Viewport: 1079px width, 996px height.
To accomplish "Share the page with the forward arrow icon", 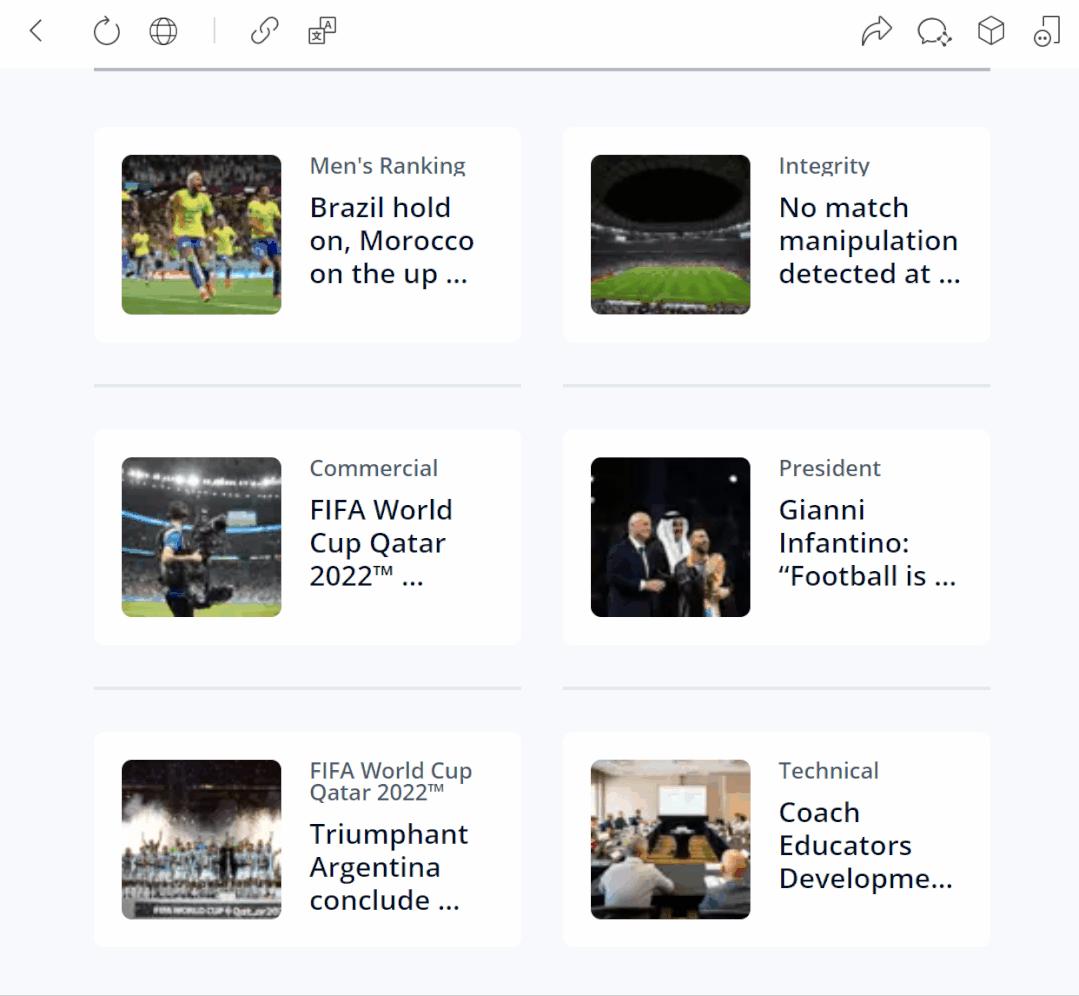I will 877,31.
